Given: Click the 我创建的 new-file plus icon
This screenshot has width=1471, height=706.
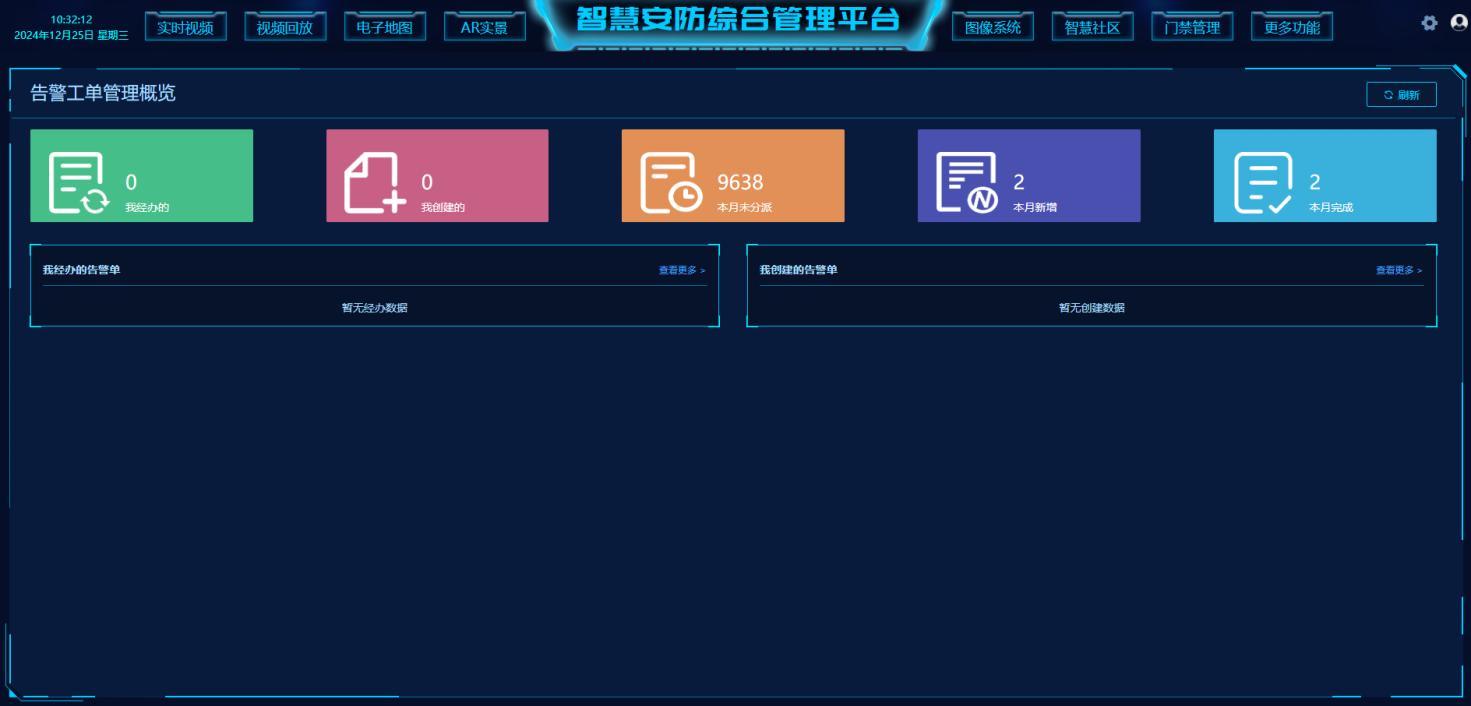Looking at the screenshot, I should point(375,183).
